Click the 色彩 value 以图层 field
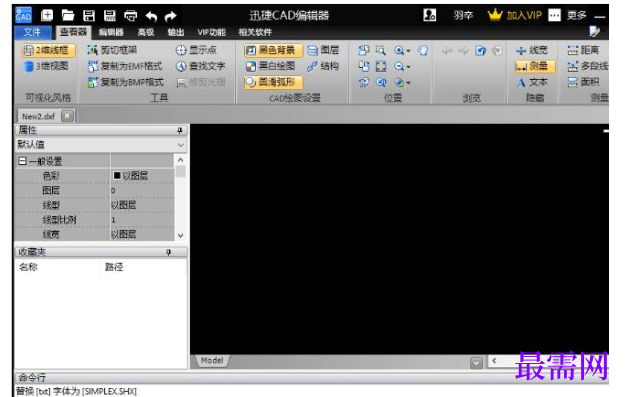 point(142,176)
